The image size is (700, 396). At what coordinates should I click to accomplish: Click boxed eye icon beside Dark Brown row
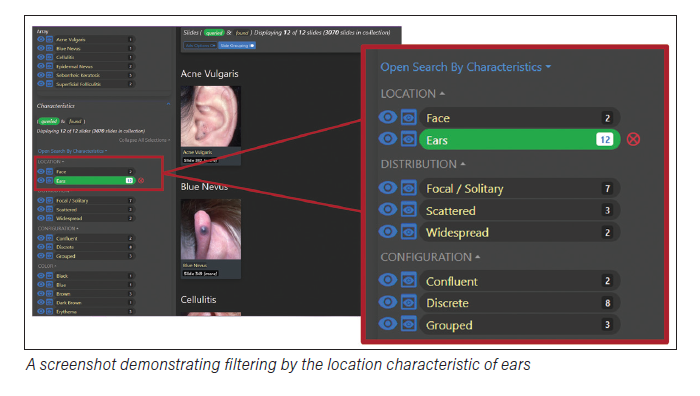click(49, 303)
